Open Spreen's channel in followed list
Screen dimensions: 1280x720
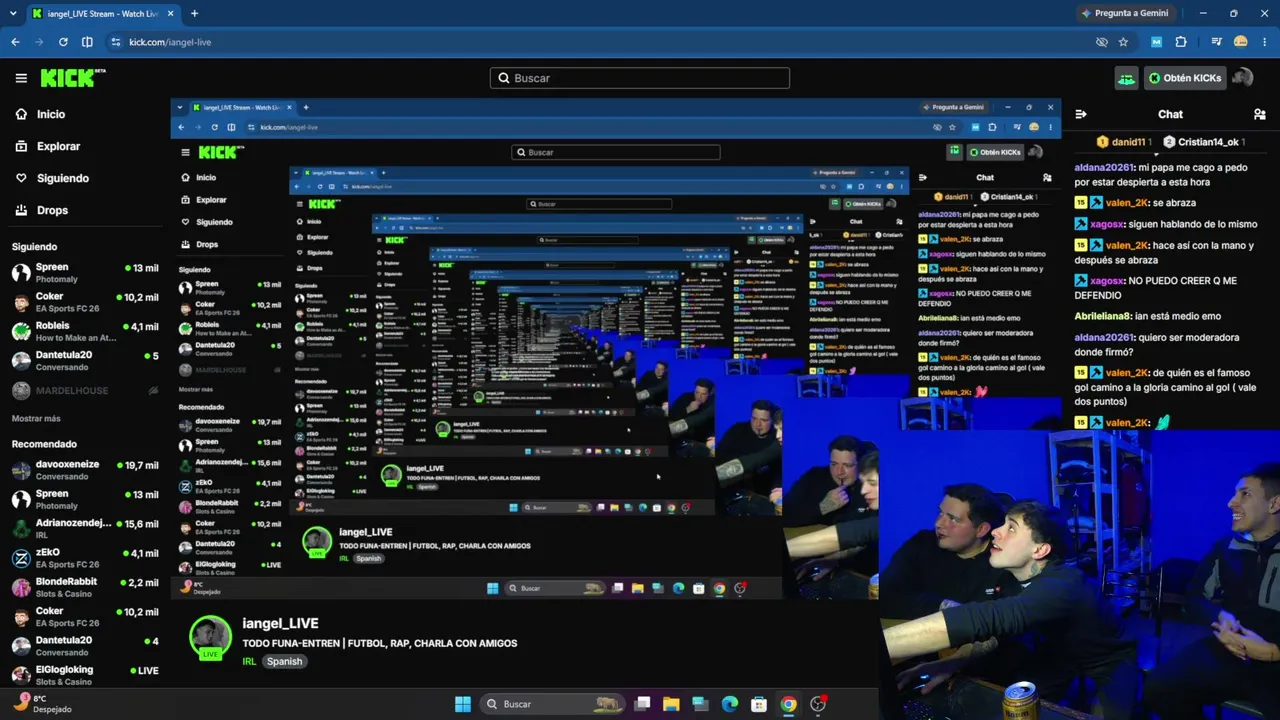85,272
